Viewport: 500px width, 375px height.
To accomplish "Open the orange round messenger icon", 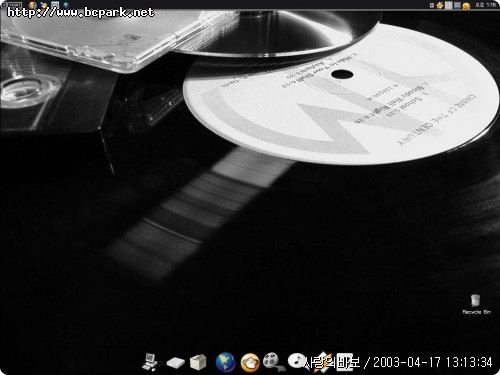I will 250,363.
